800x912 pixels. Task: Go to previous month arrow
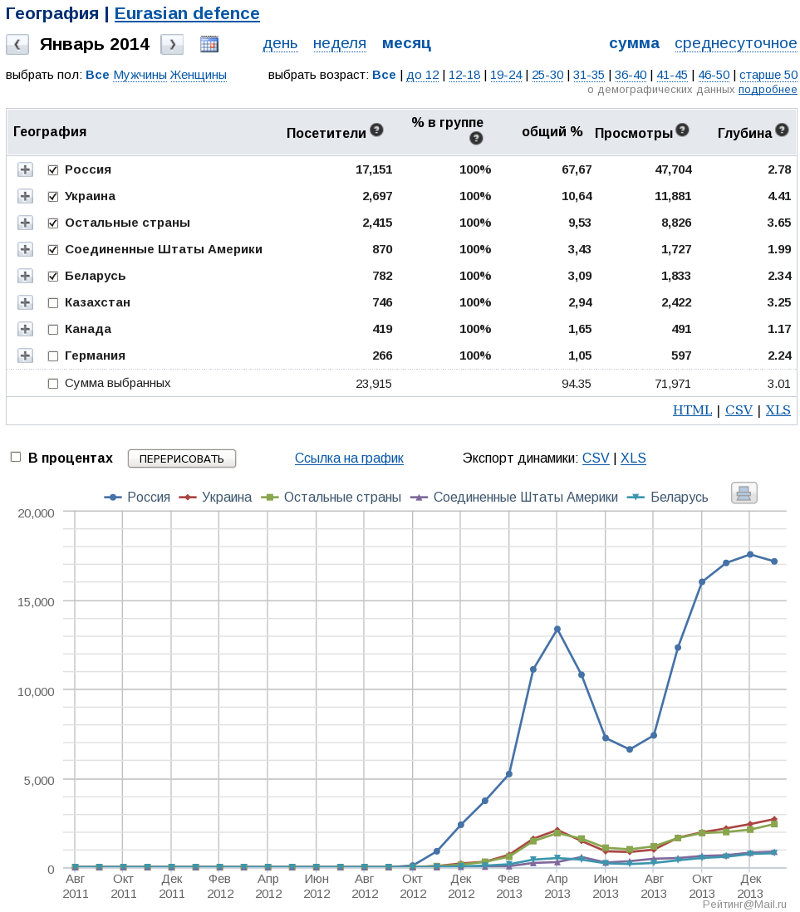17,44
